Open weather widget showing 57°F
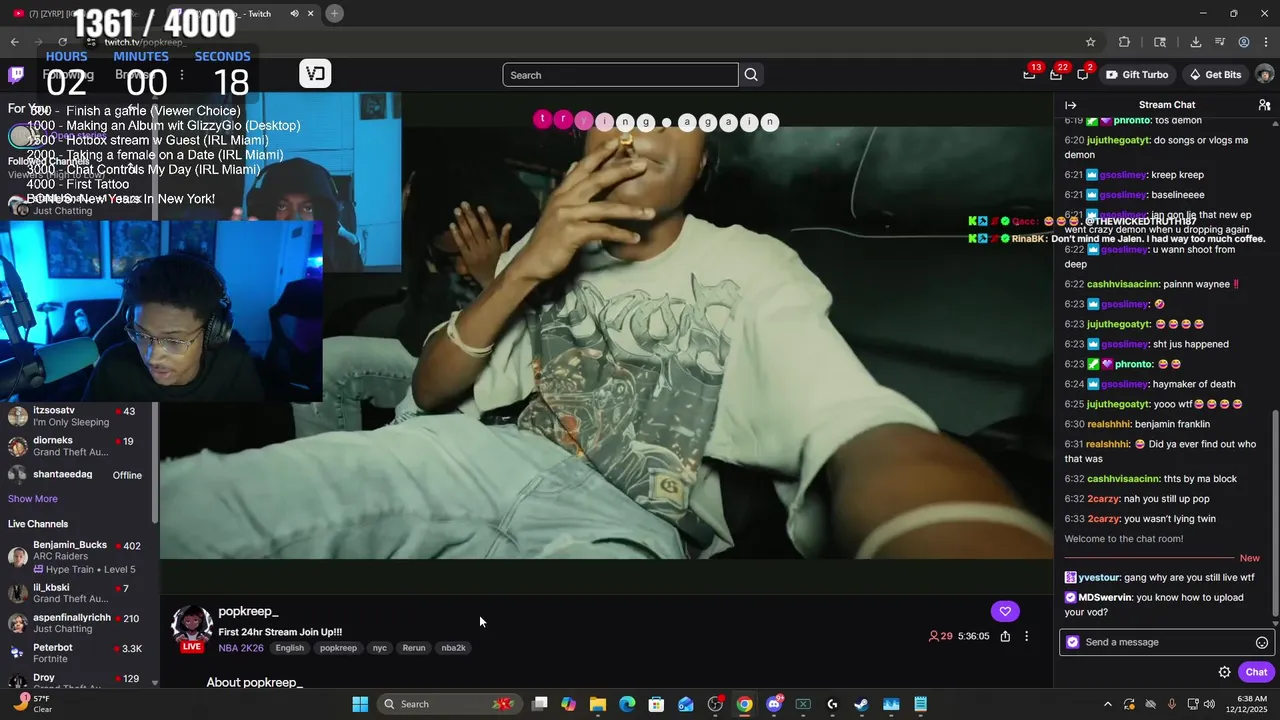Viewport: 1280px width, 720px height. point(32,704)
